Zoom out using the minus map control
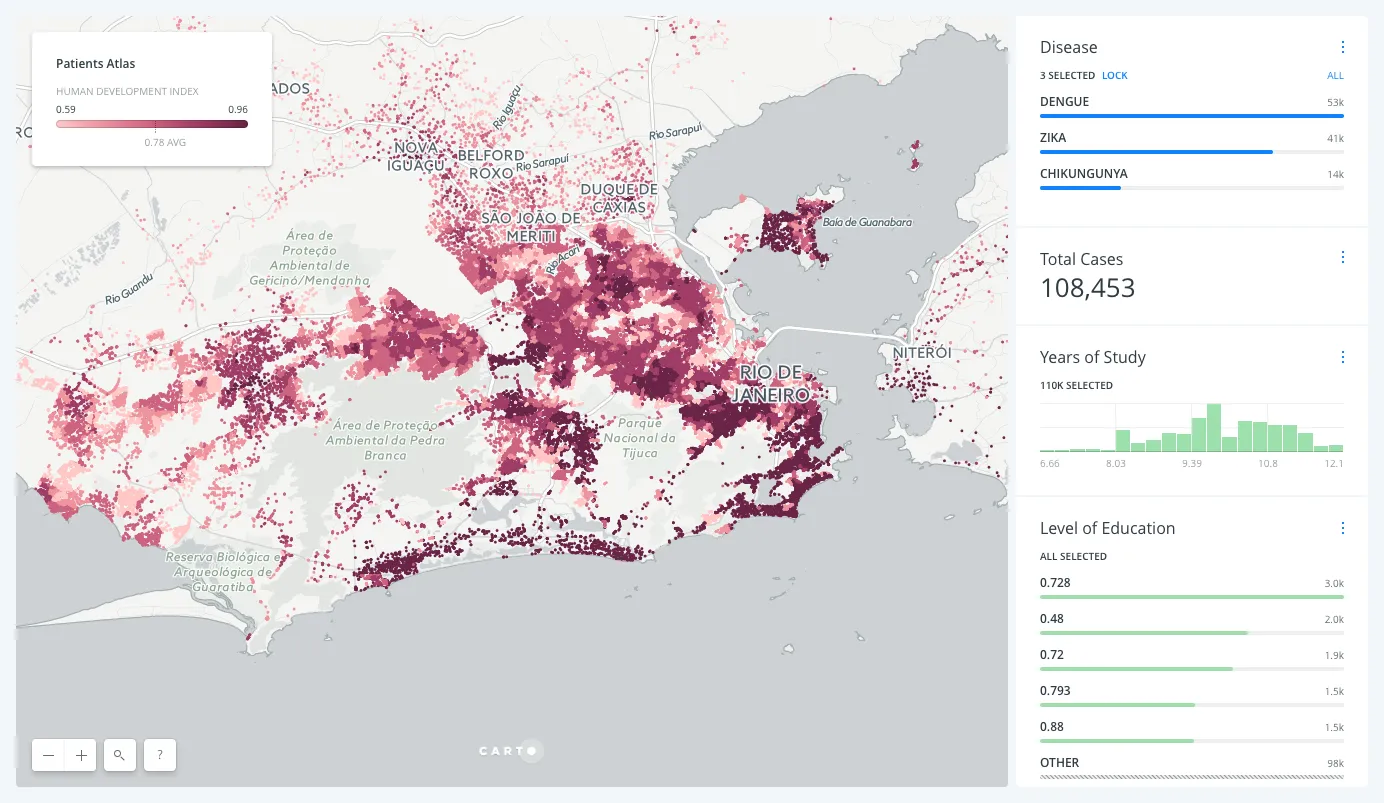 [x=48, y=755]
